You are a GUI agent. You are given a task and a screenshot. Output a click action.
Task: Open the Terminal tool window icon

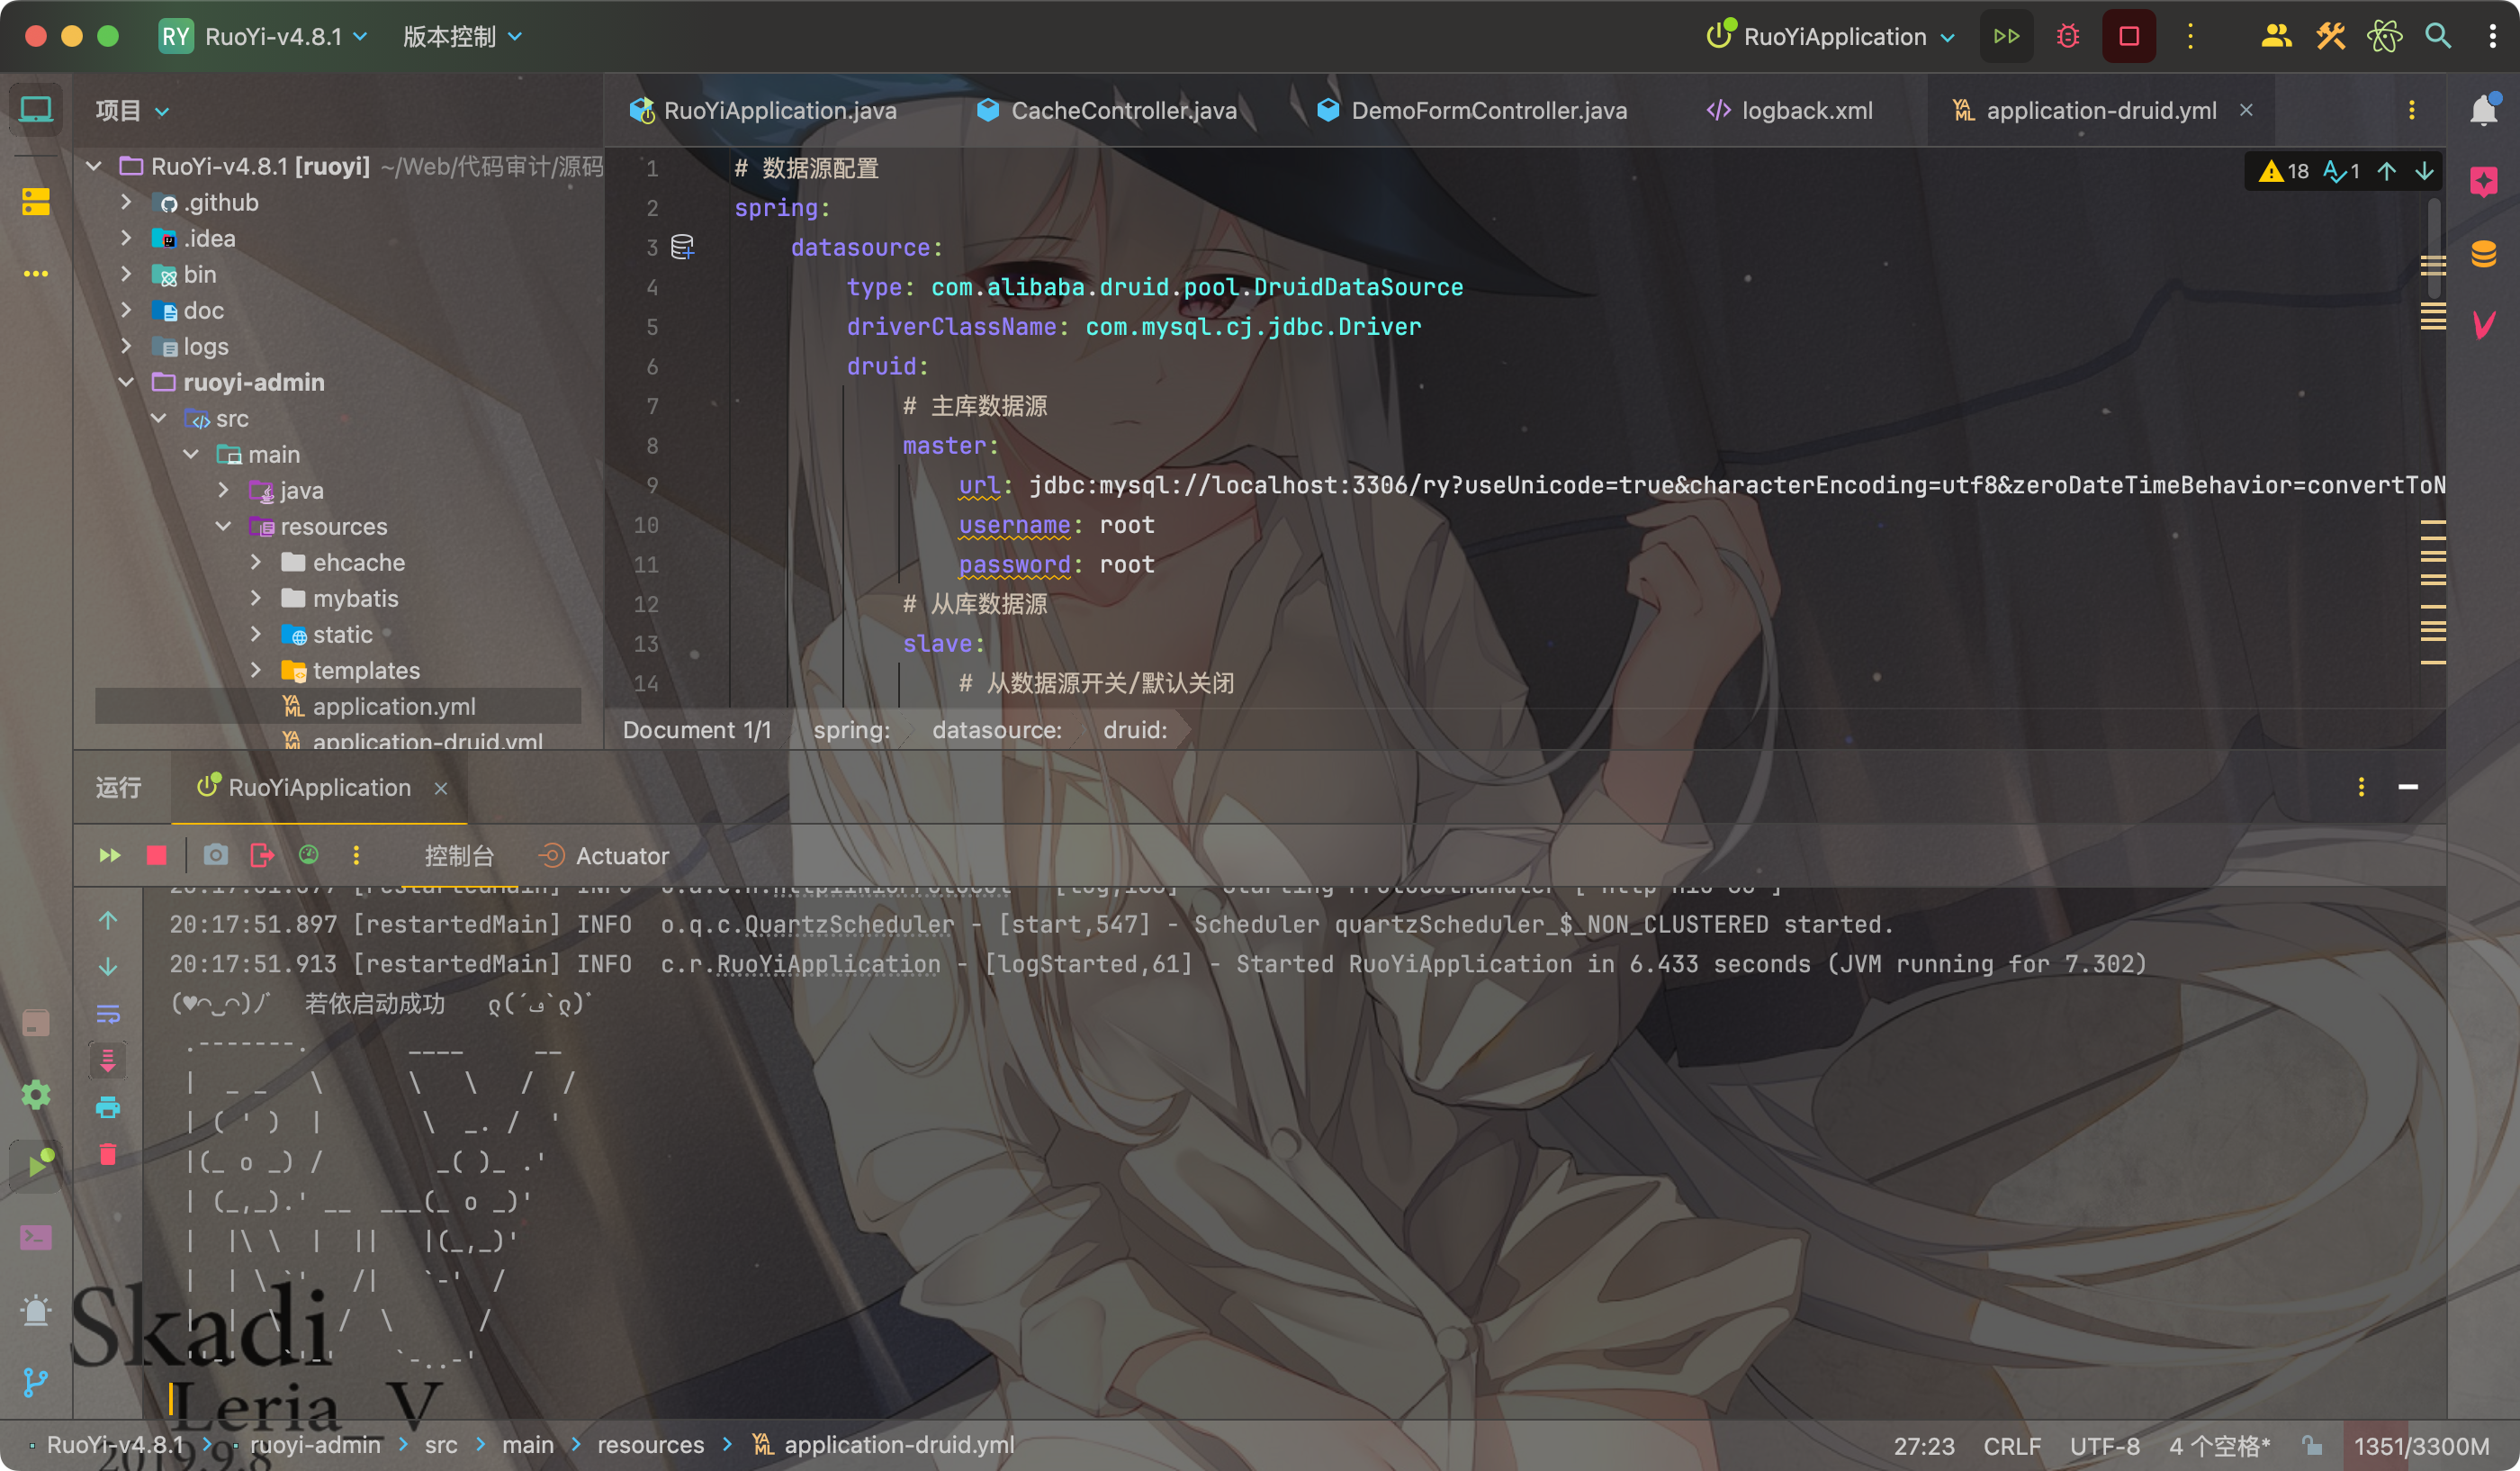pos(35,1238)
